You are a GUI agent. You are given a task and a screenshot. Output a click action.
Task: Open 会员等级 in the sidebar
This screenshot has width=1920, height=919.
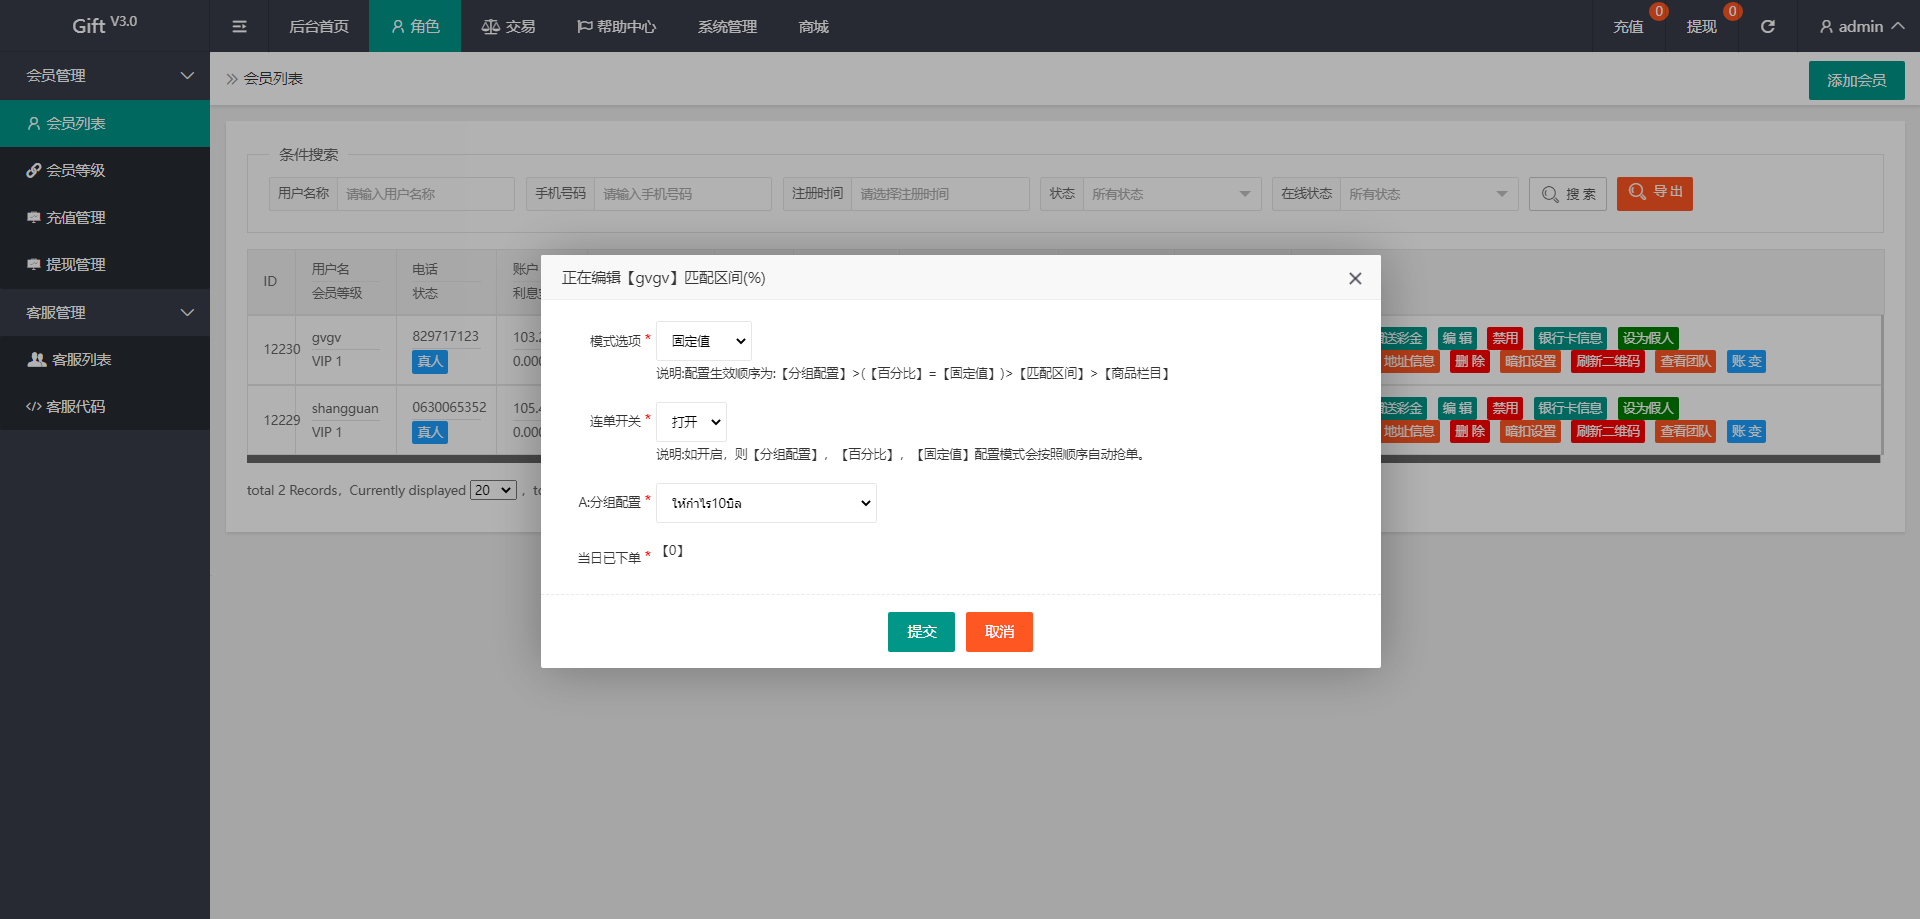[75, 171]
